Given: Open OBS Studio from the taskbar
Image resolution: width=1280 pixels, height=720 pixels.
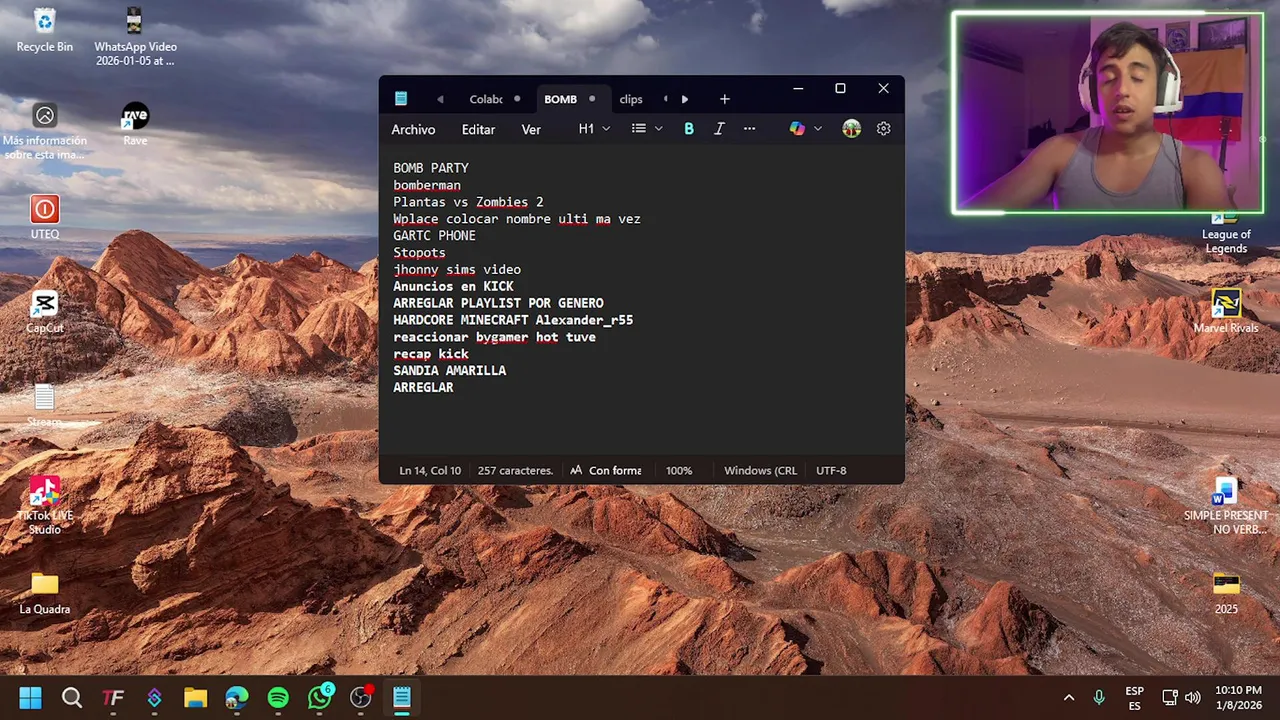Looking at the screenshot, I should coord(360,698).
